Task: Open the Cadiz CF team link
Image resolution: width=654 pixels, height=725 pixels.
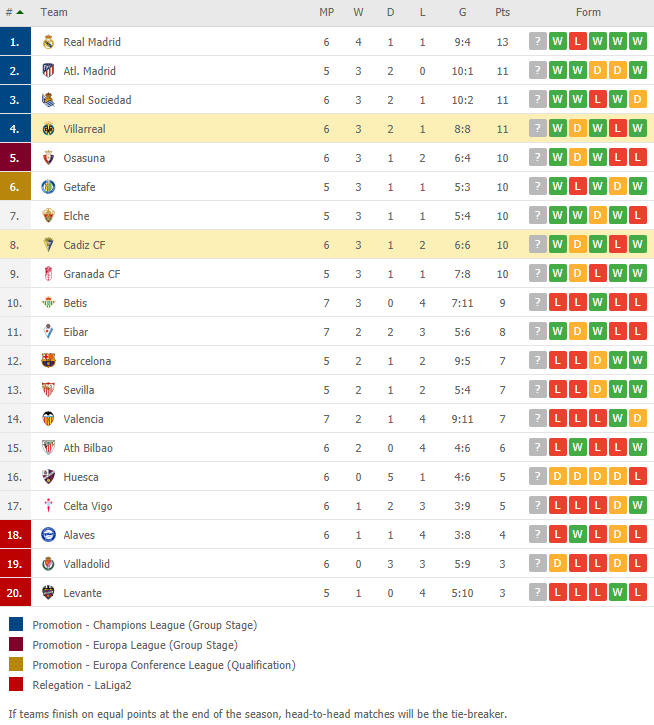Action: tap(84, 245)
